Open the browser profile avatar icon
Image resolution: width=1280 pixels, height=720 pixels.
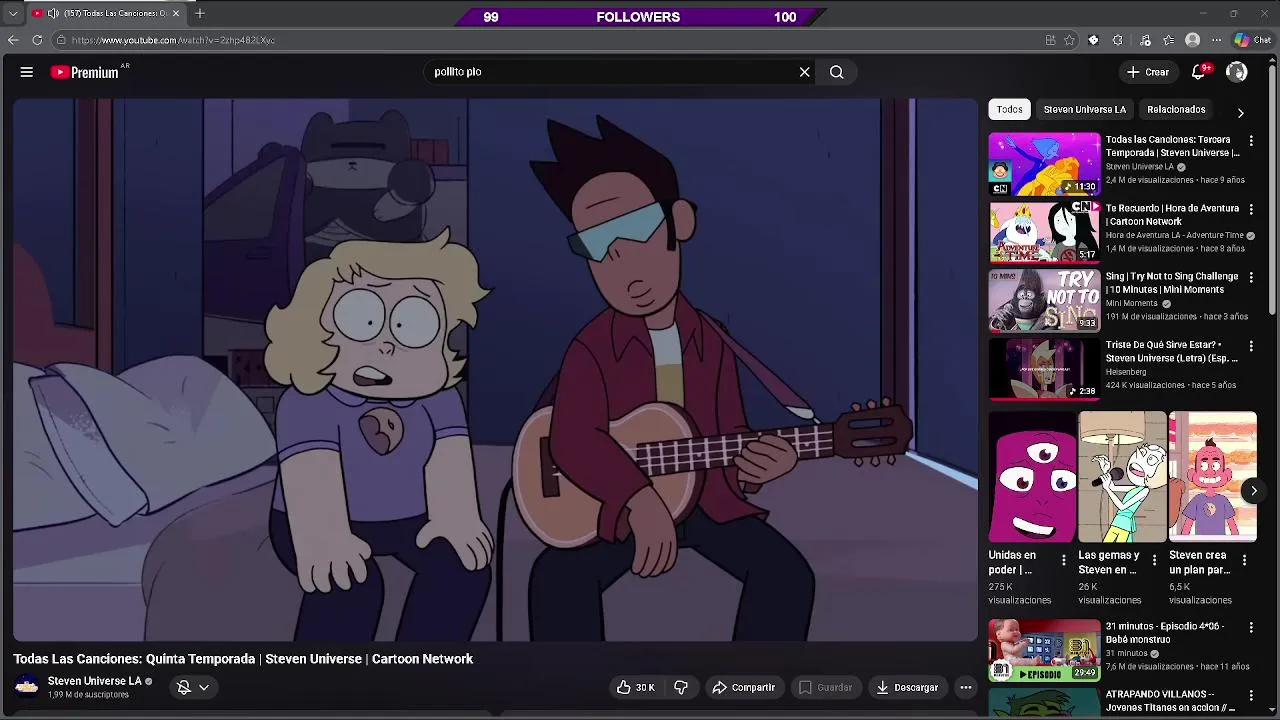1192,40
